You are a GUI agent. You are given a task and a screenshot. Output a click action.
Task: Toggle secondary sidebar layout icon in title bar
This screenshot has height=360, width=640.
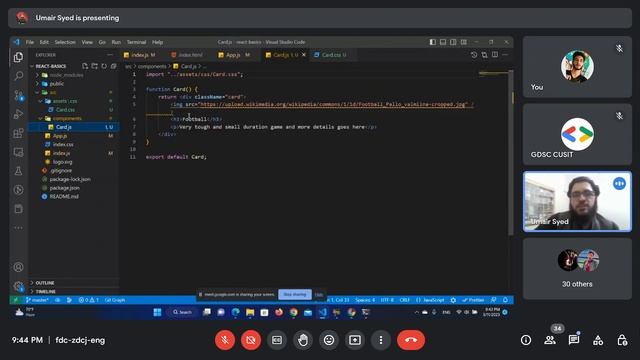pyautogui.click(x=453, y=42)
